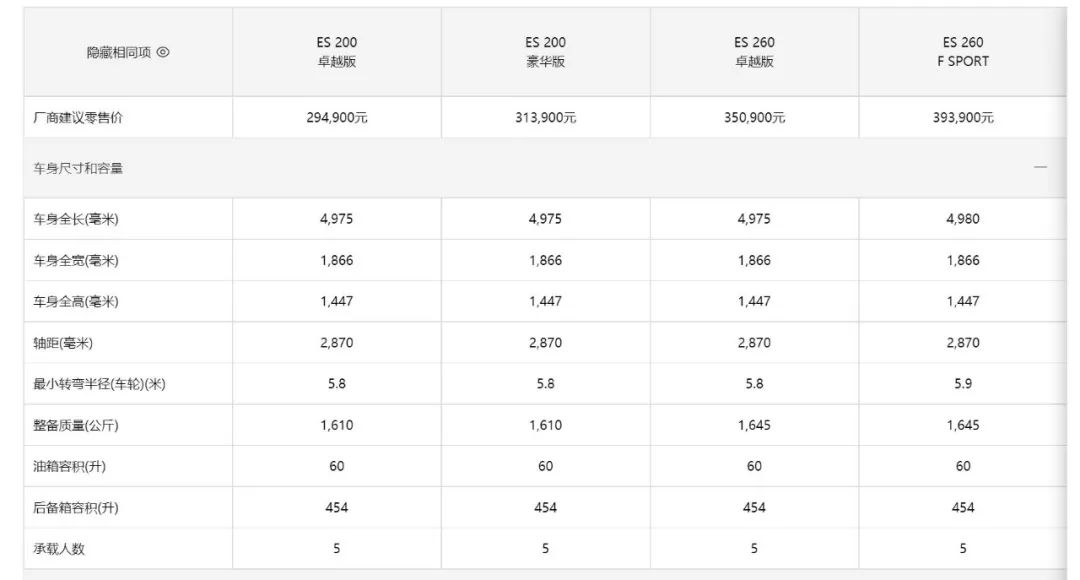Select the 整备质量(公斤) row label
Screen dimensions: 1080x580
pos(76,426)
